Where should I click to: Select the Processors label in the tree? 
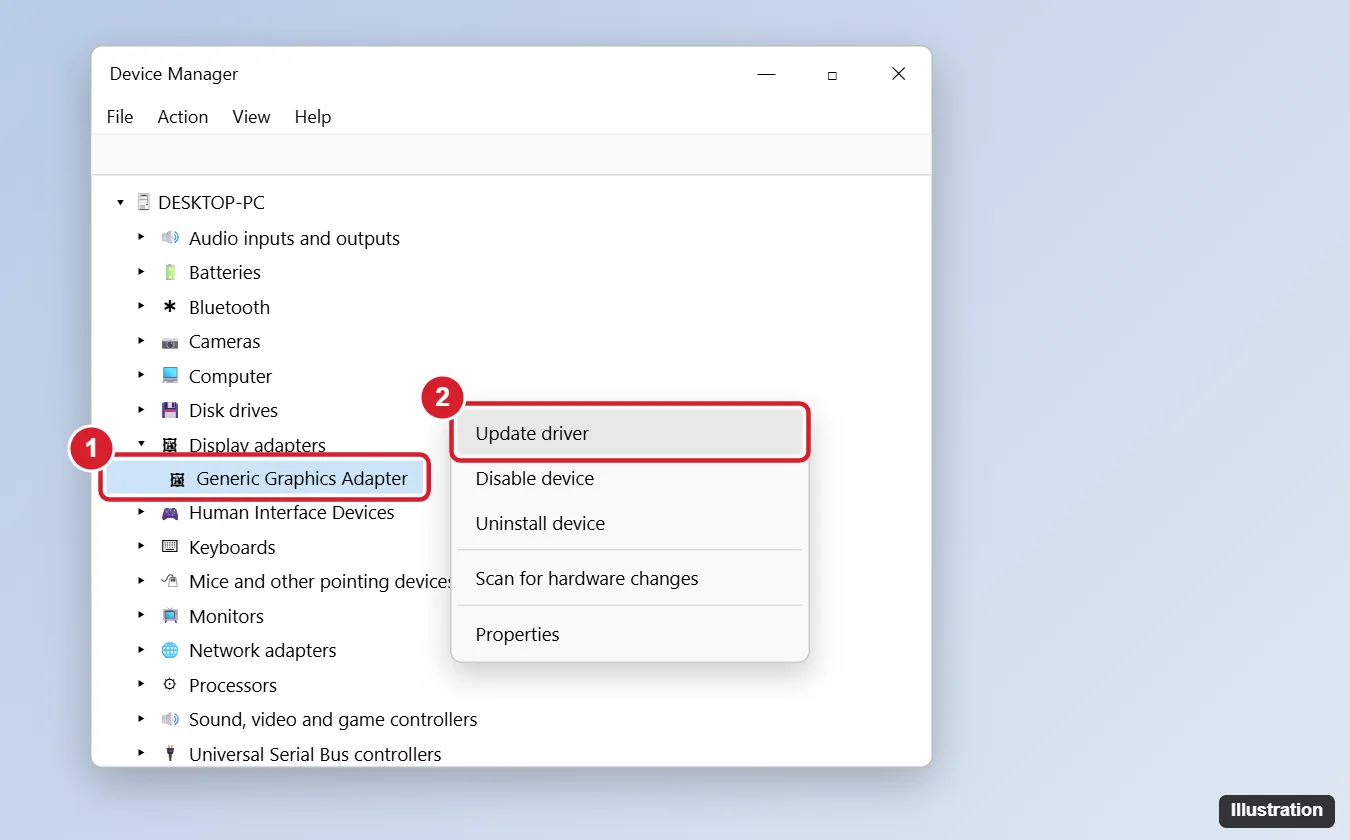[233, 685]
